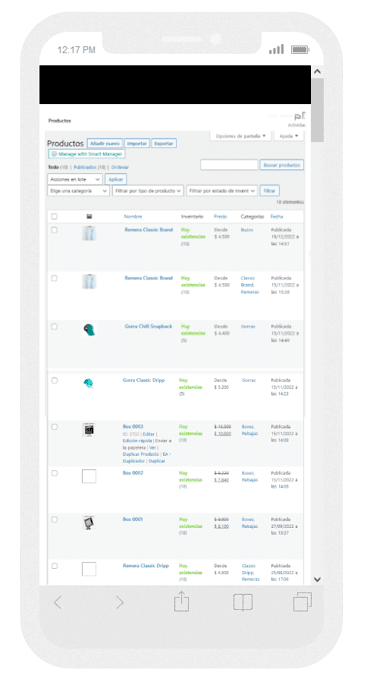Check the Remera Classic Dripp row checkbox
367x679 pixels.
click(x=54, y=566)
